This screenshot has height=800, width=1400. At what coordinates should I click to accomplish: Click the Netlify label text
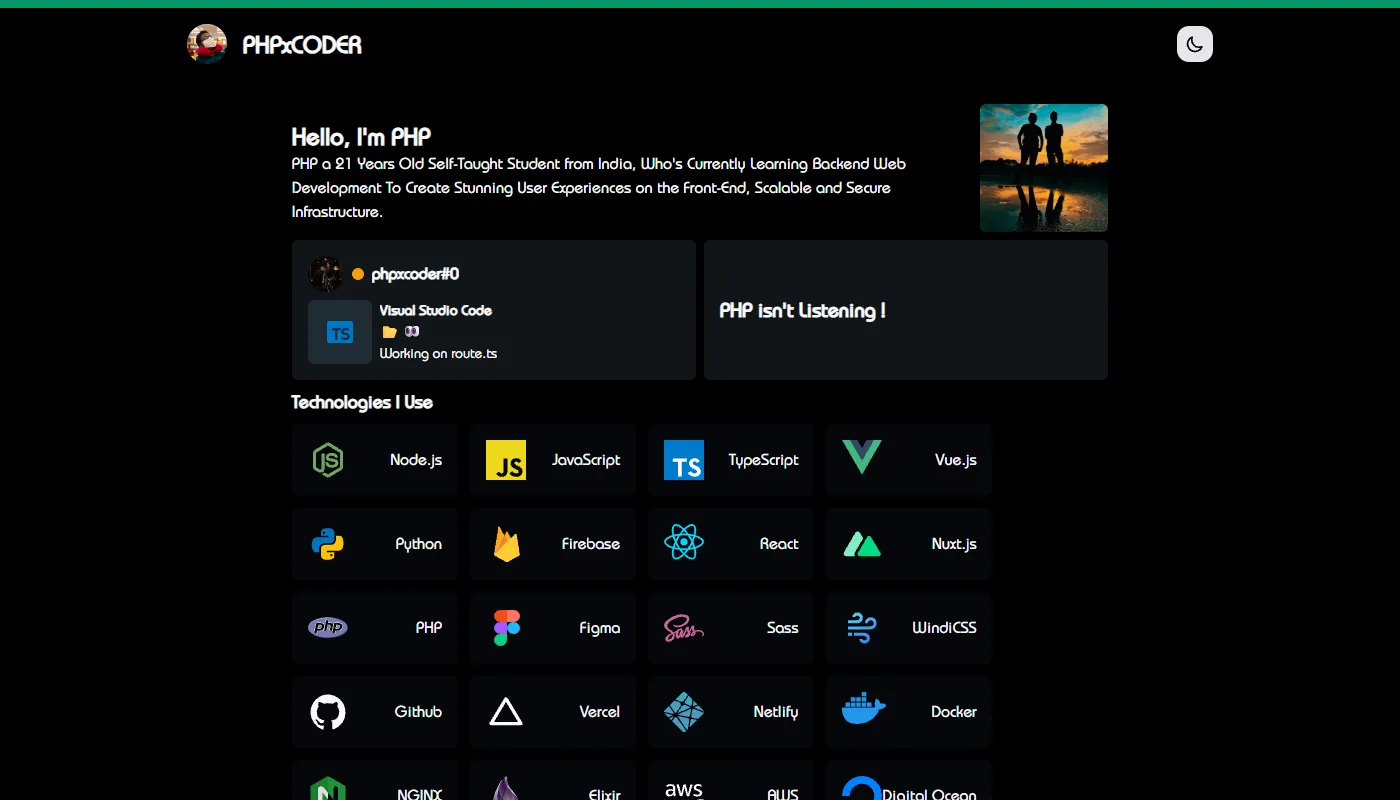click(776, 712)
